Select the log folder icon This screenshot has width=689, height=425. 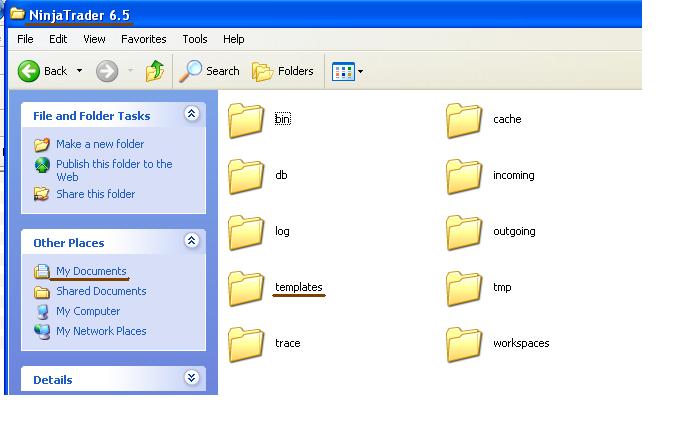(x=246, y=232)
